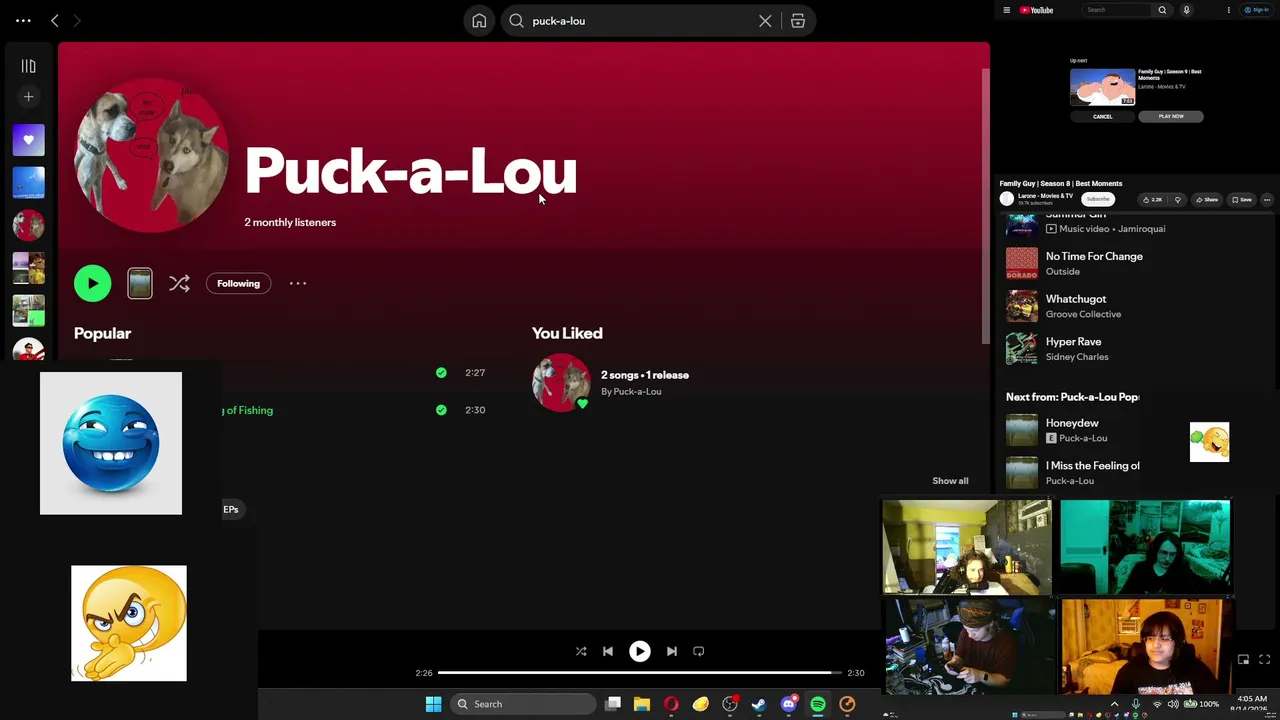Viewport: 1280px width, 720px height.
Task: Submit the YouTube search with the magnifier button
Action: click(1162, 10)
